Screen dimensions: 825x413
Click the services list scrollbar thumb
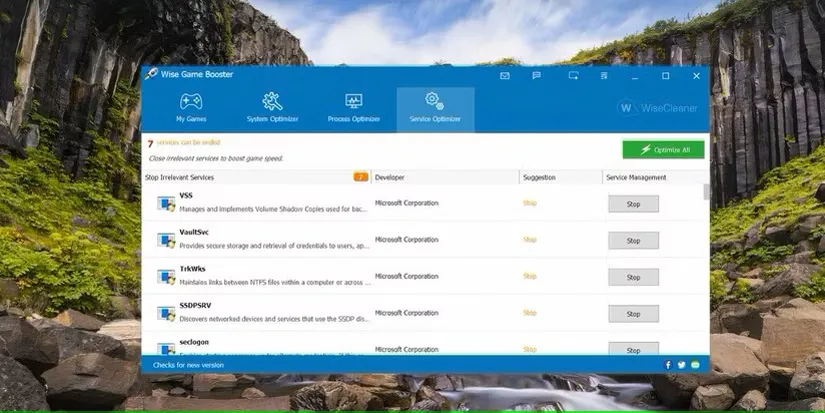pyautogui.click(x=706, y=192)
